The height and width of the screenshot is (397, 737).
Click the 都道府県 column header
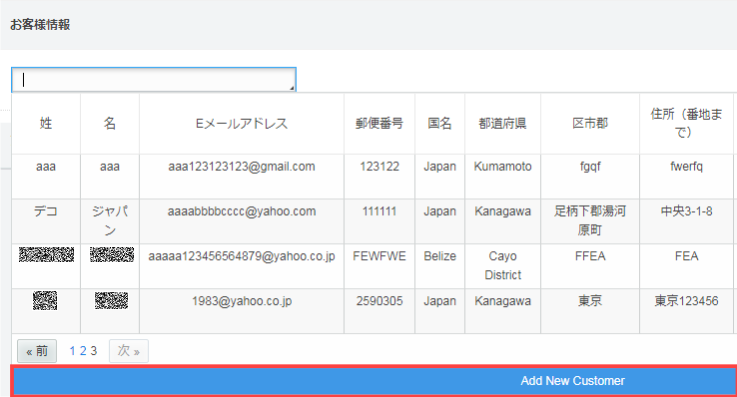pyautogui.click(x=502, y=124)
